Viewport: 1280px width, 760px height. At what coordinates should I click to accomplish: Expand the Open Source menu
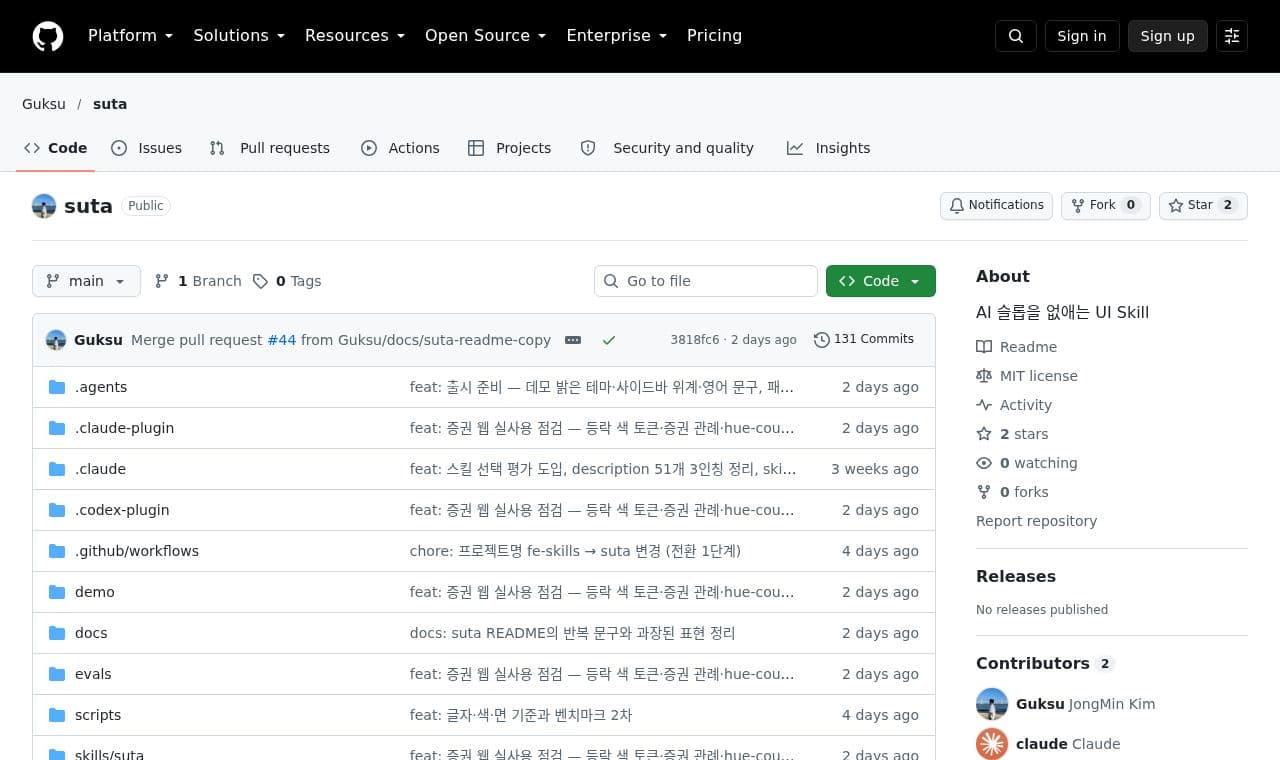click(486, 36)
